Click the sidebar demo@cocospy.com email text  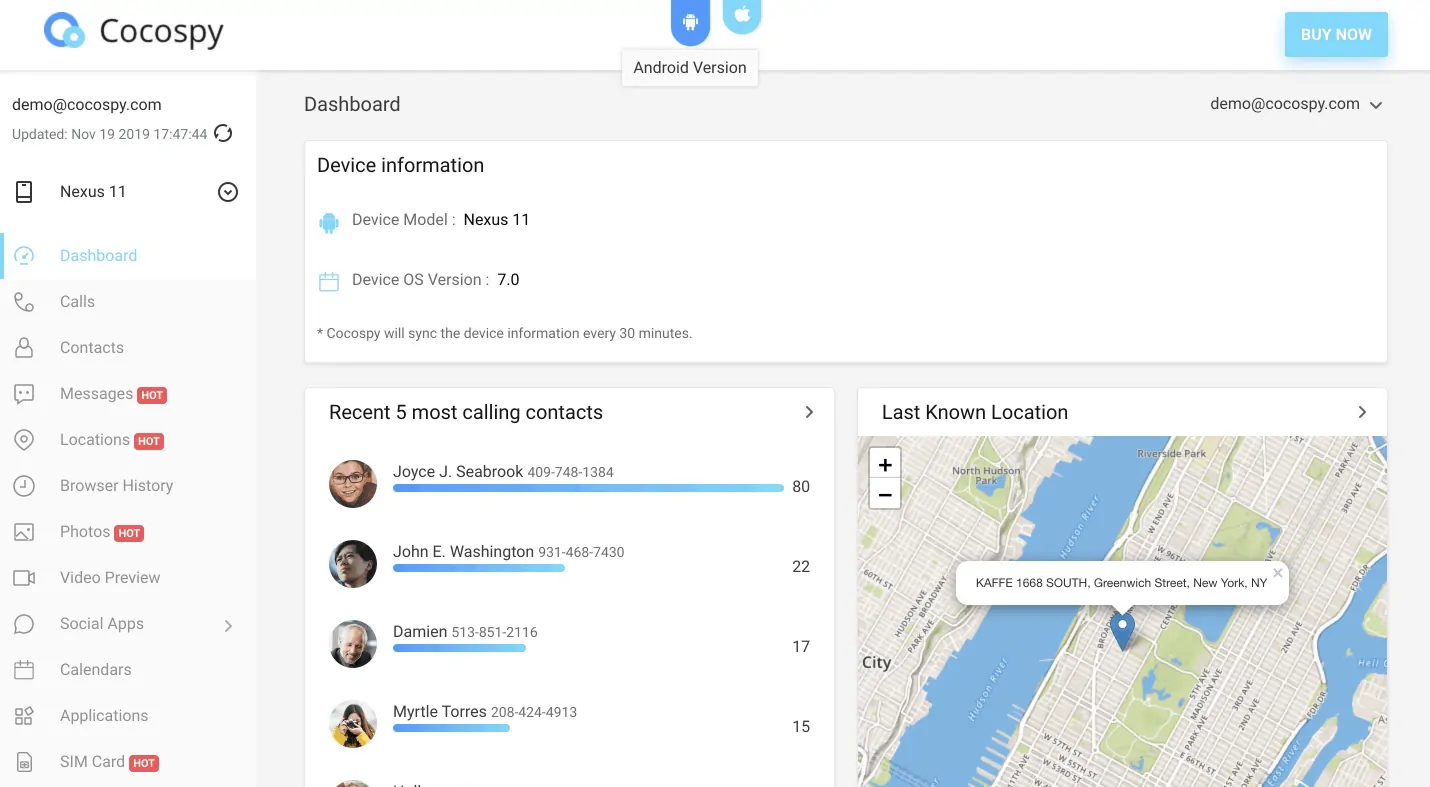[x=87, y=104]
